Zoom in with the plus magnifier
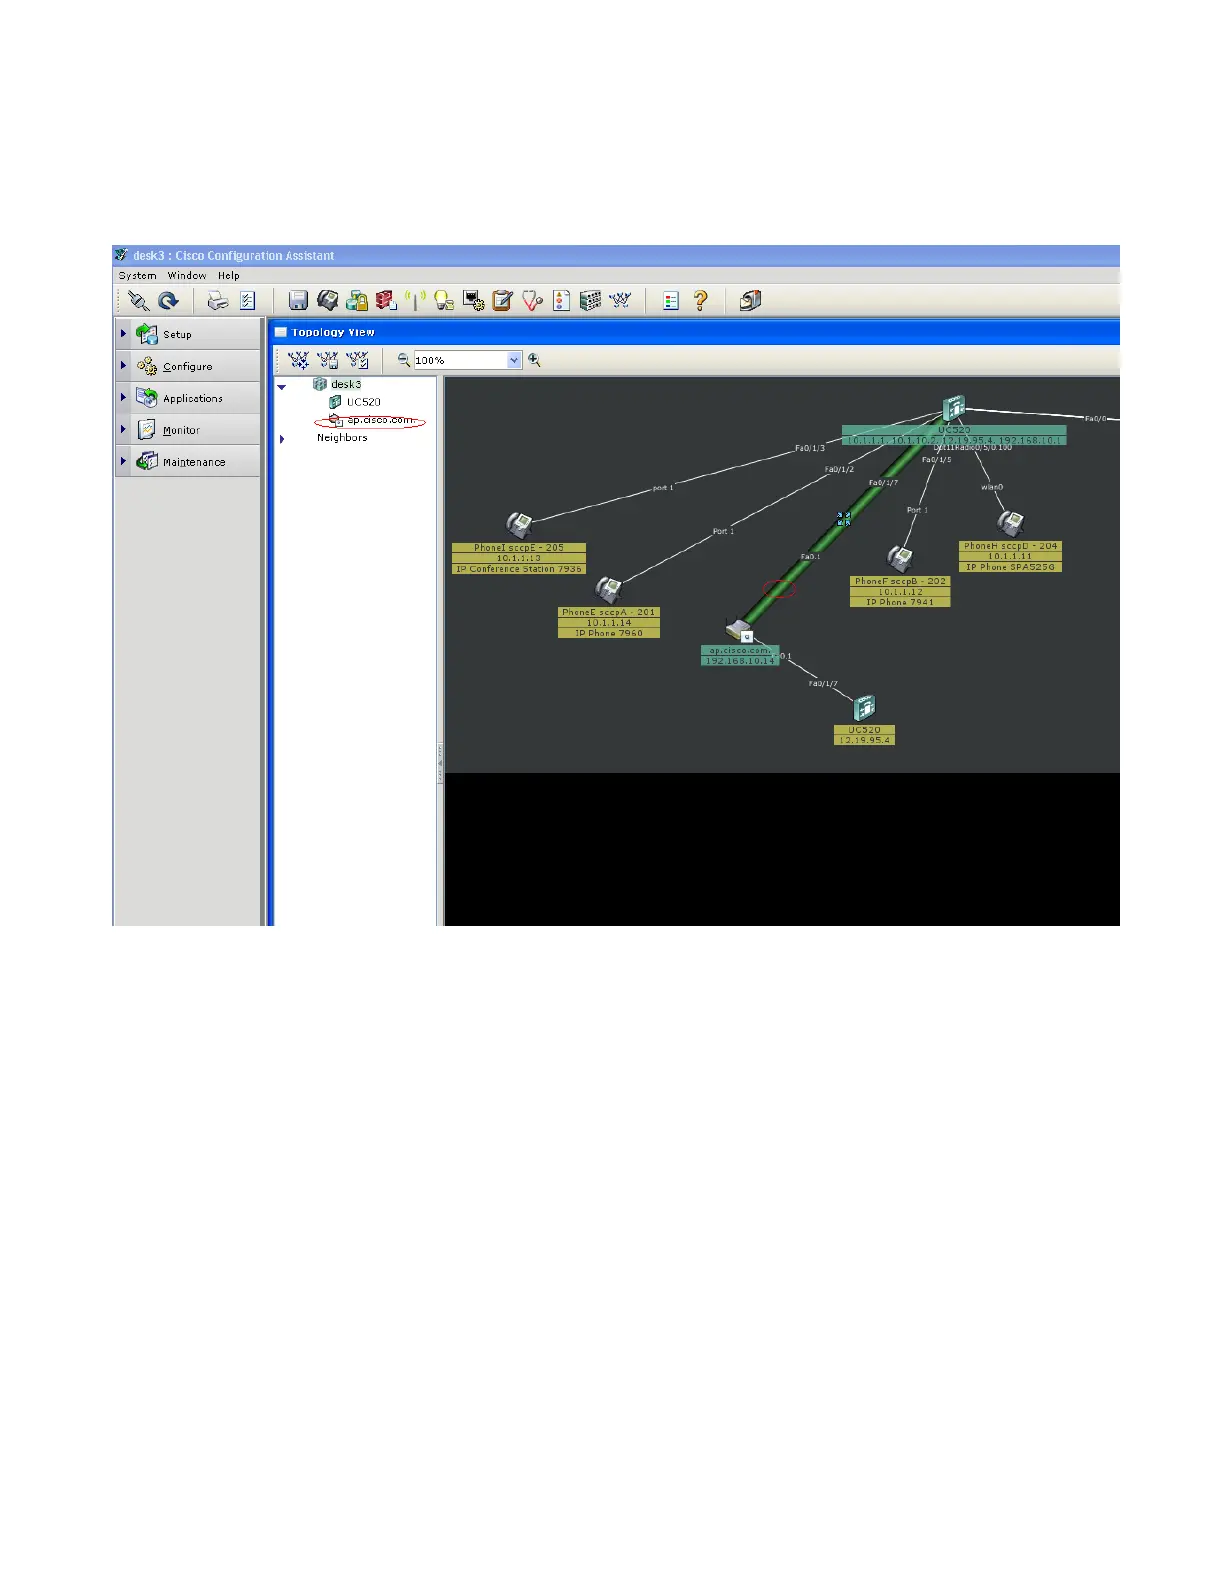Viewport: 1224px width, 1584px height. point(534,360)
